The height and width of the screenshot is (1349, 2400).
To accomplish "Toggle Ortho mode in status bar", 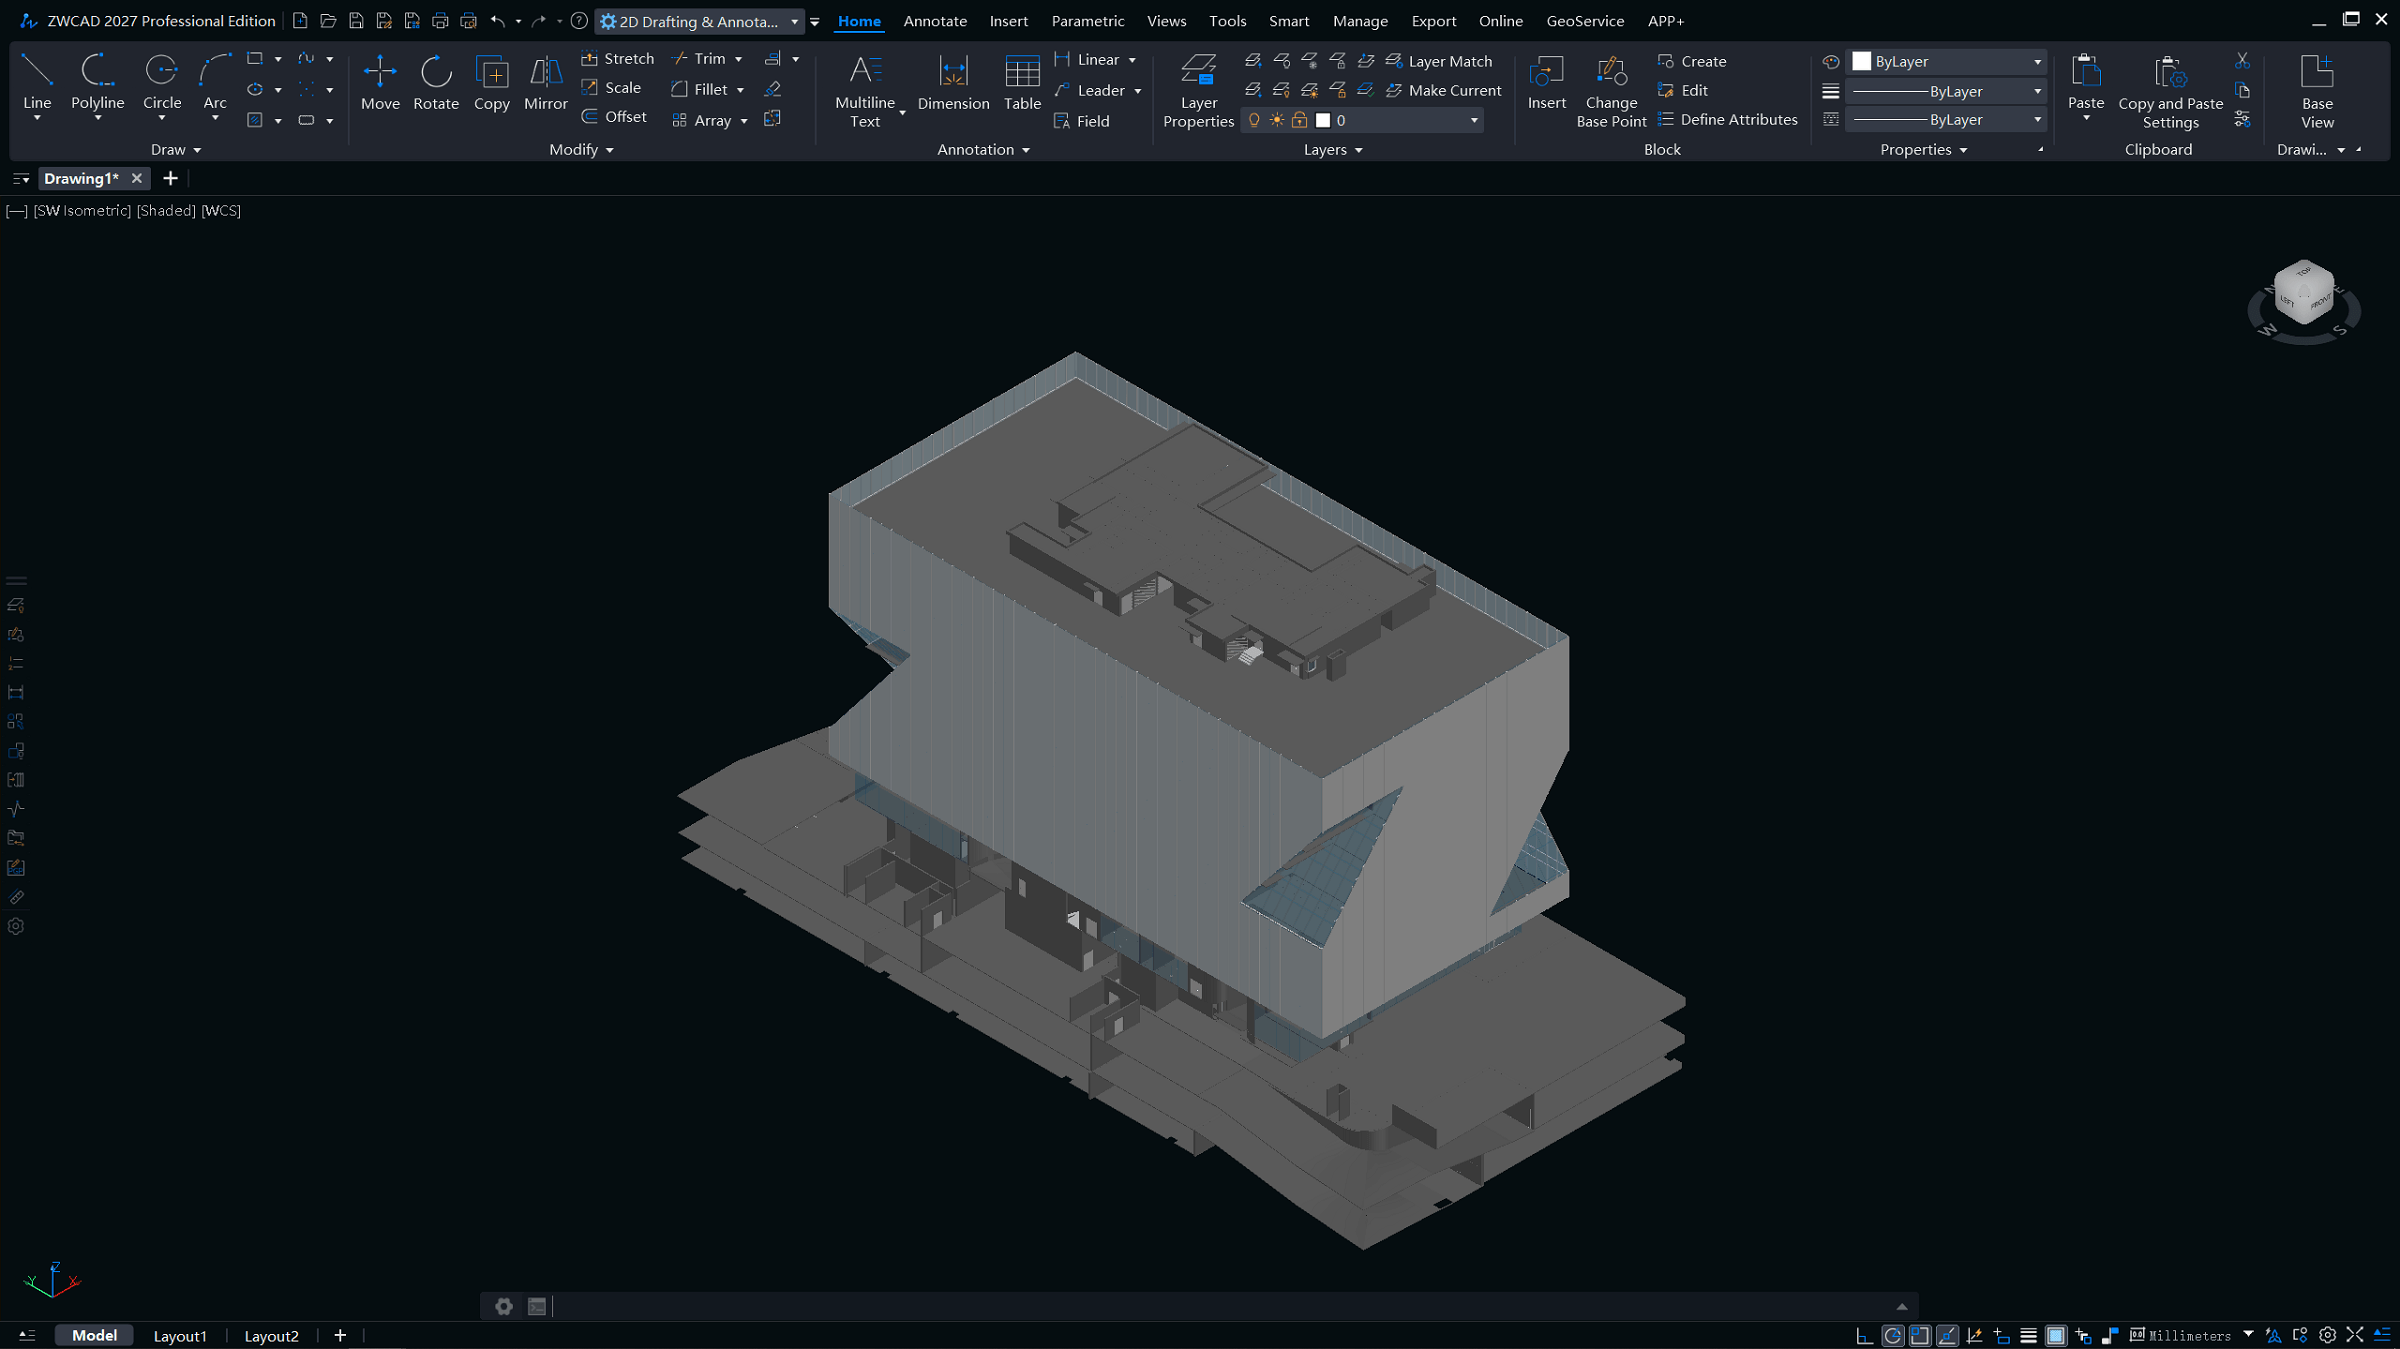I will (x=1864, y=1336).
